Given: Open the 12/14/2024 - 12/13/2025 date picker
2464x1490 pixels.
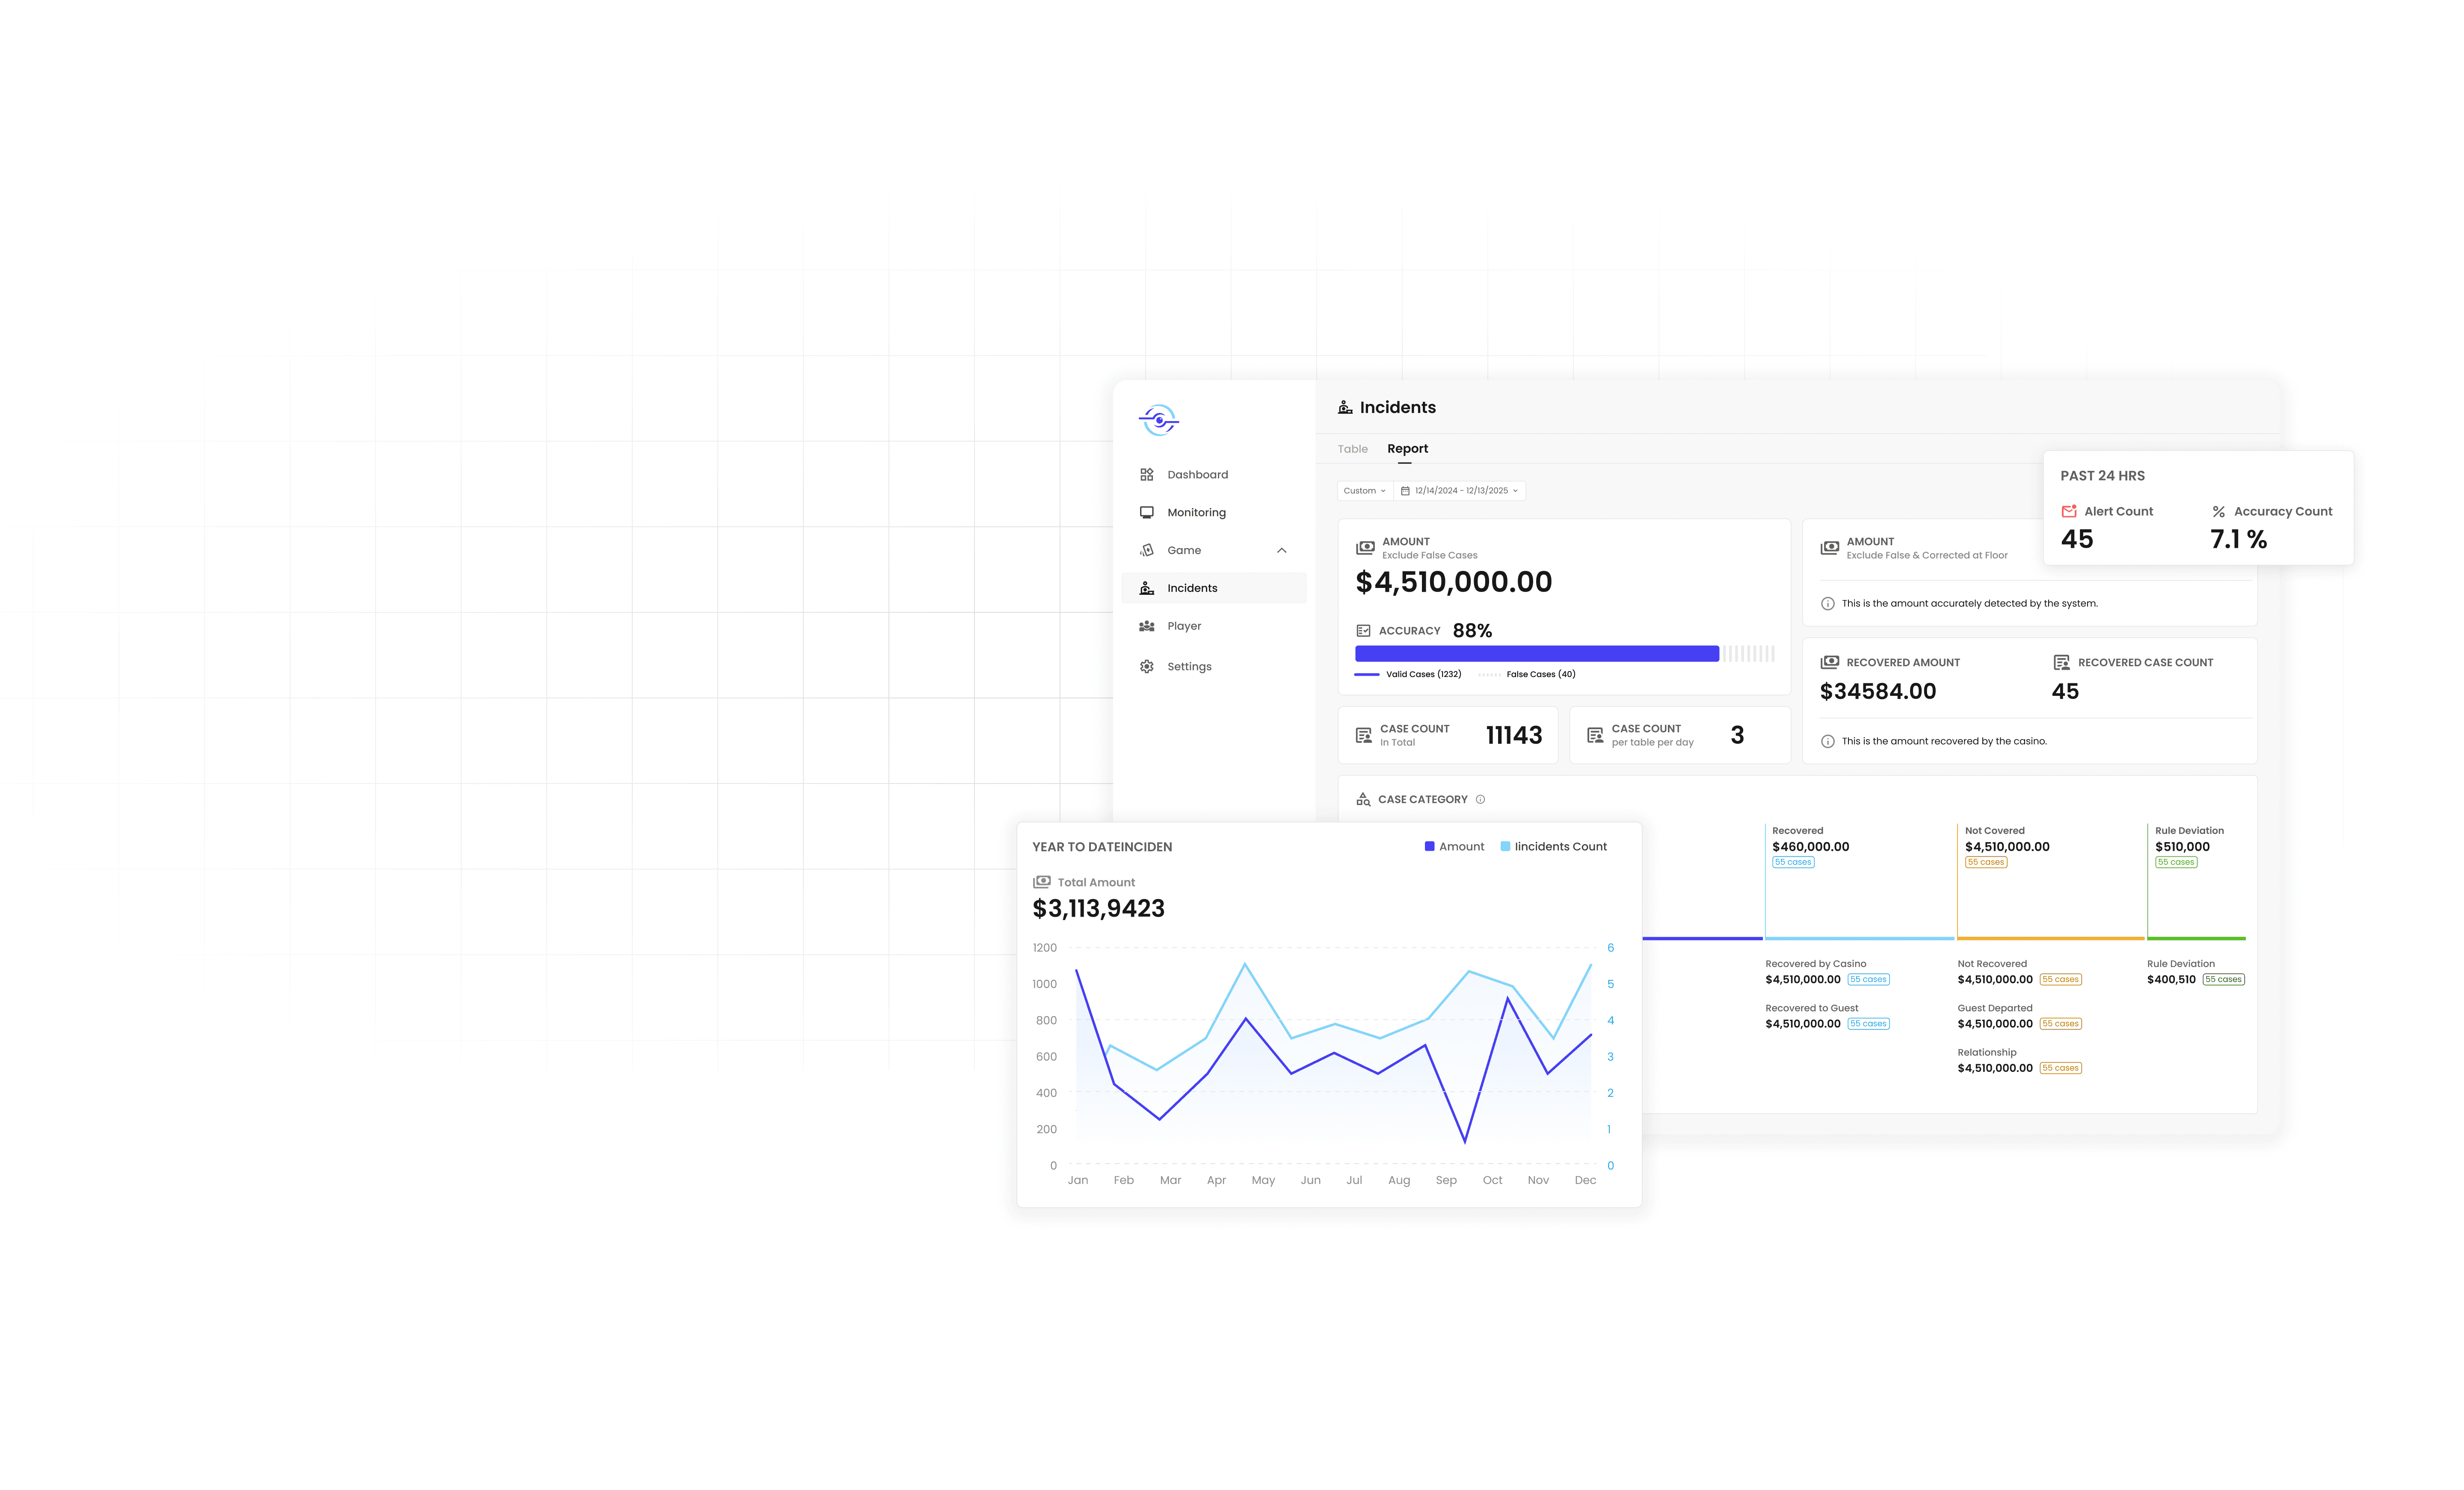Looking at the screenshot, I should (x=1459, y=491).
